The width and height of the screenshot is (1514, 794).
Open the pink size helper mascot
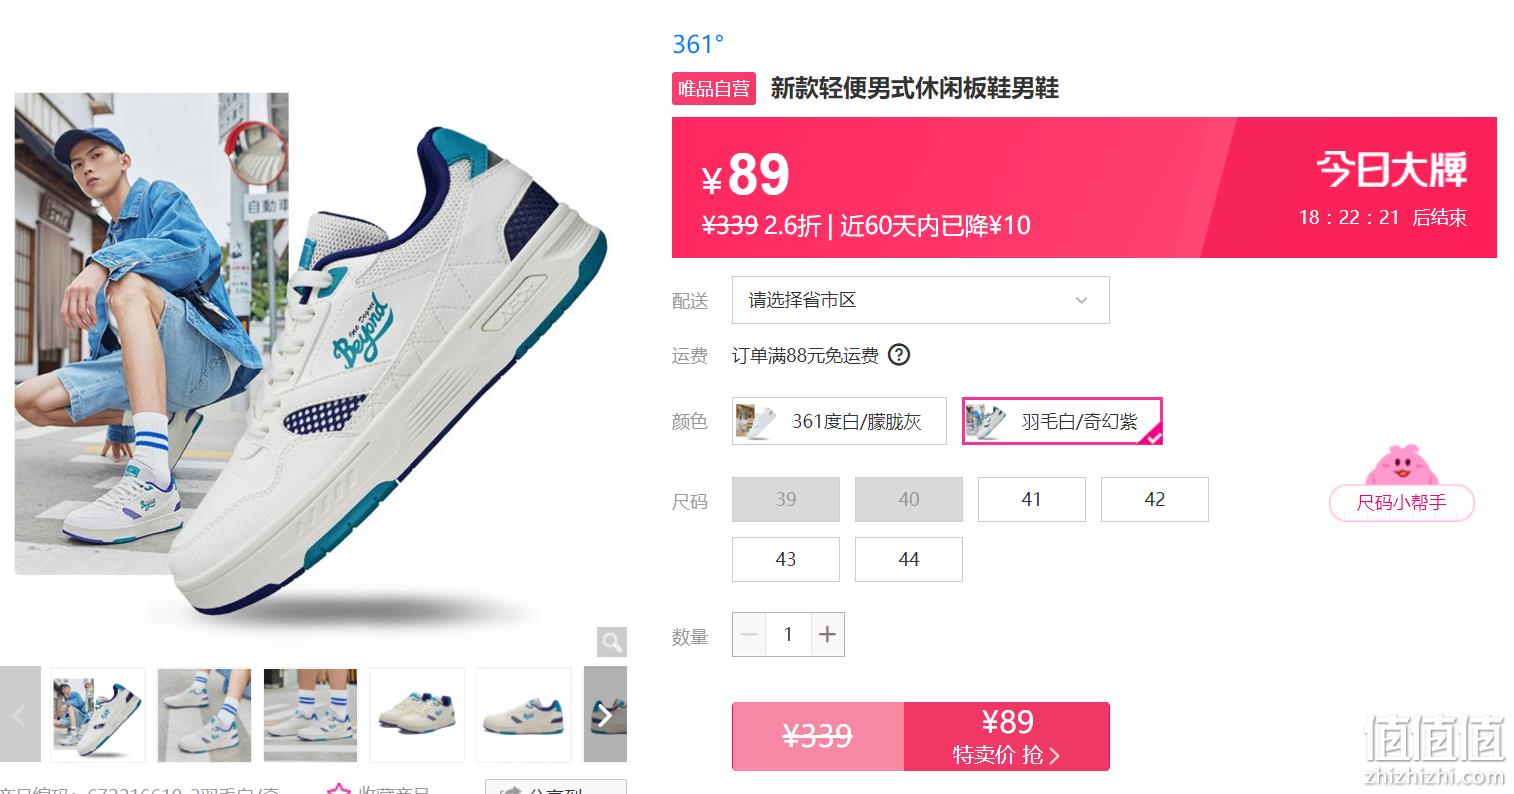tap(1401, 465)
